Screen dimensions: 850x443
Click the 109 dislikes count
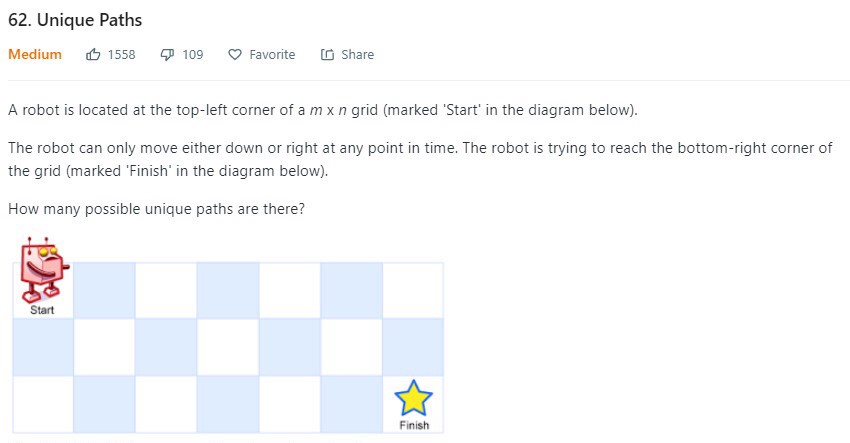click(x=192, y=54)
